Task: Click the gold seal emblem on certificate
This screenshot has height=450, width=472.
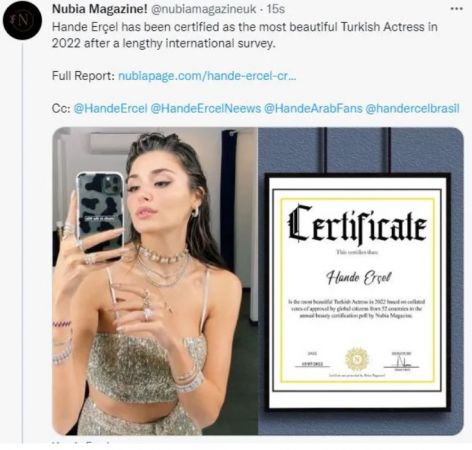Action: [357, 359]
